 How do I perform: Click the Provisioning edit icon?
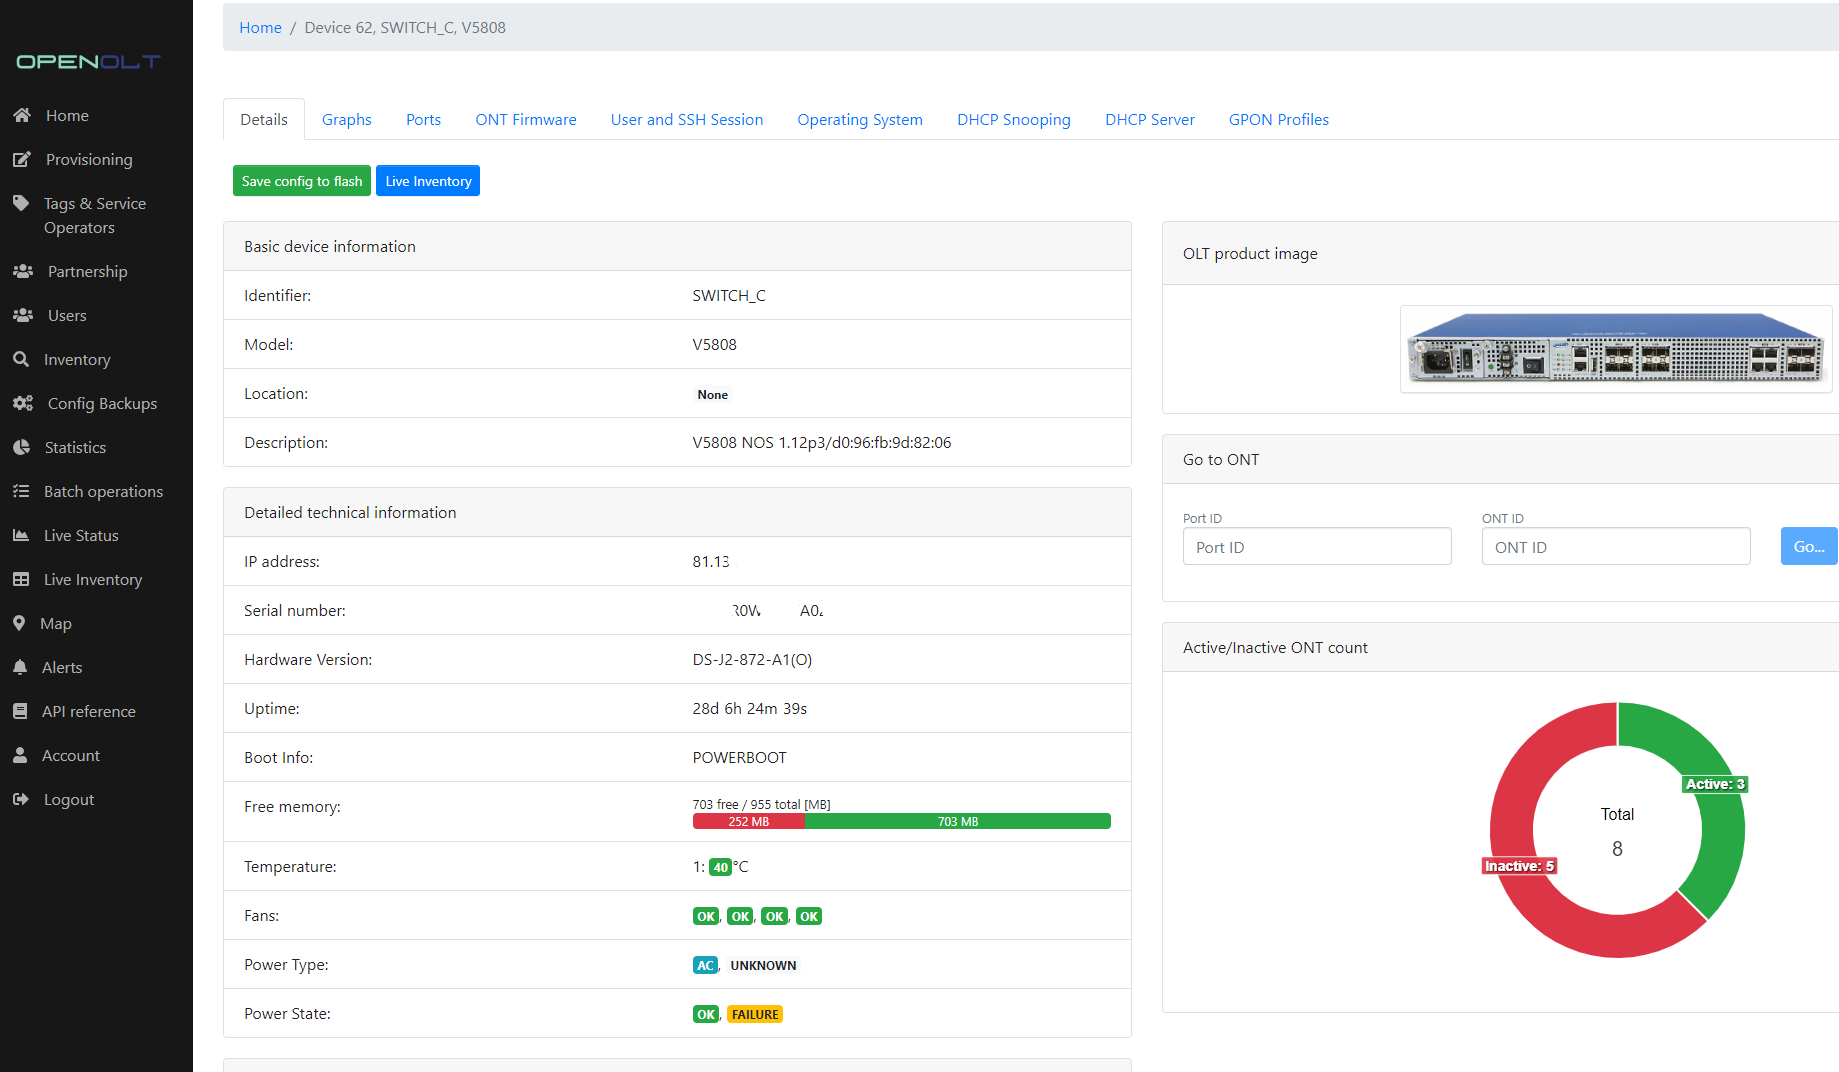pos(22,159)
